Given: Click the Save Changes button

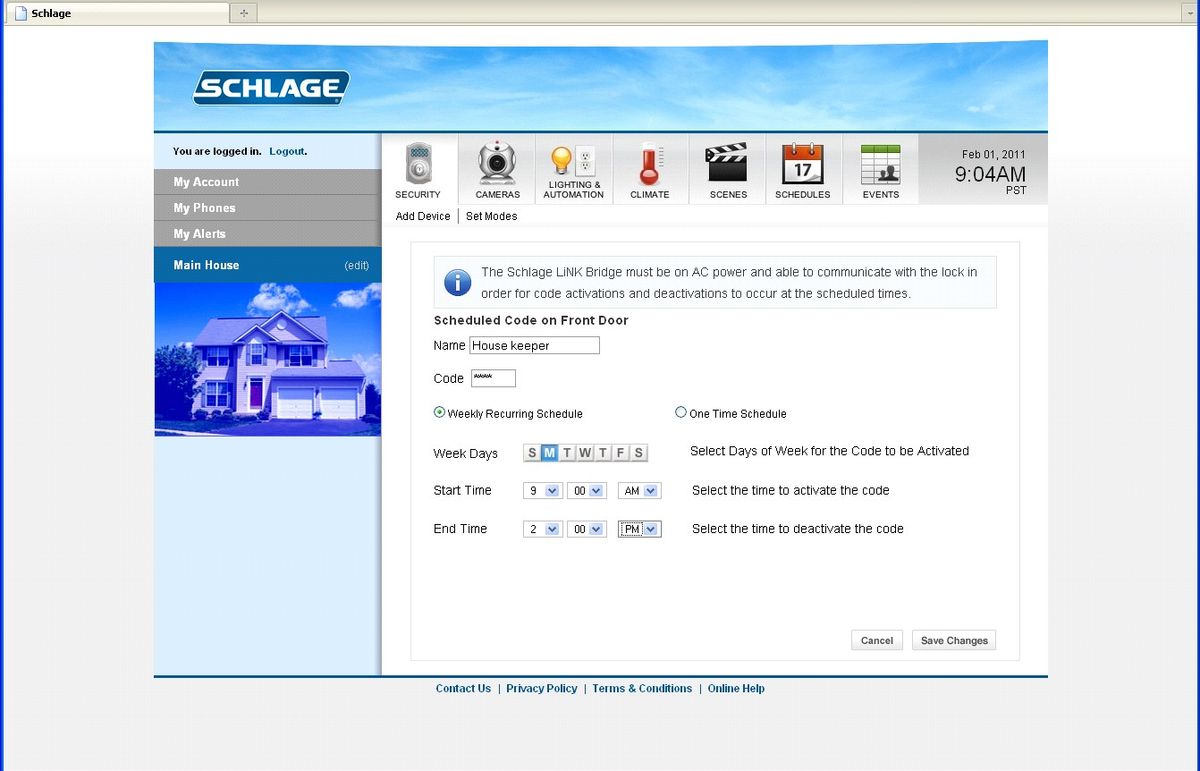Looking at the screenshot, I should click(954, 640).
